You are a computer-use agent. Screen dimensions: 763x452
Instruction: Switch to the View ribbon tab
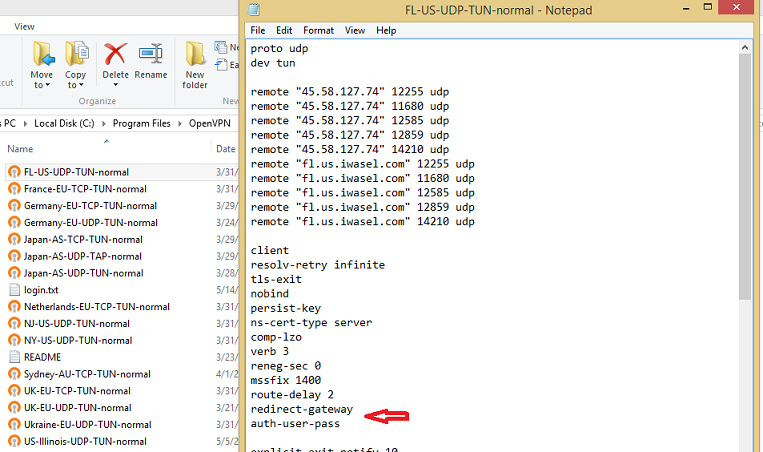pos(25,26)
